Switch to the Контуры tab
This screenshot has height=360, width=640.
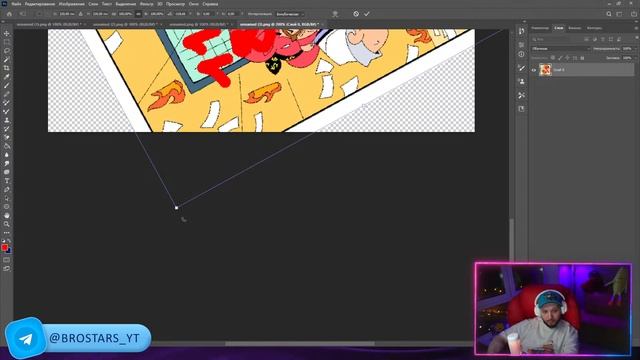click(x=594, y=28)
